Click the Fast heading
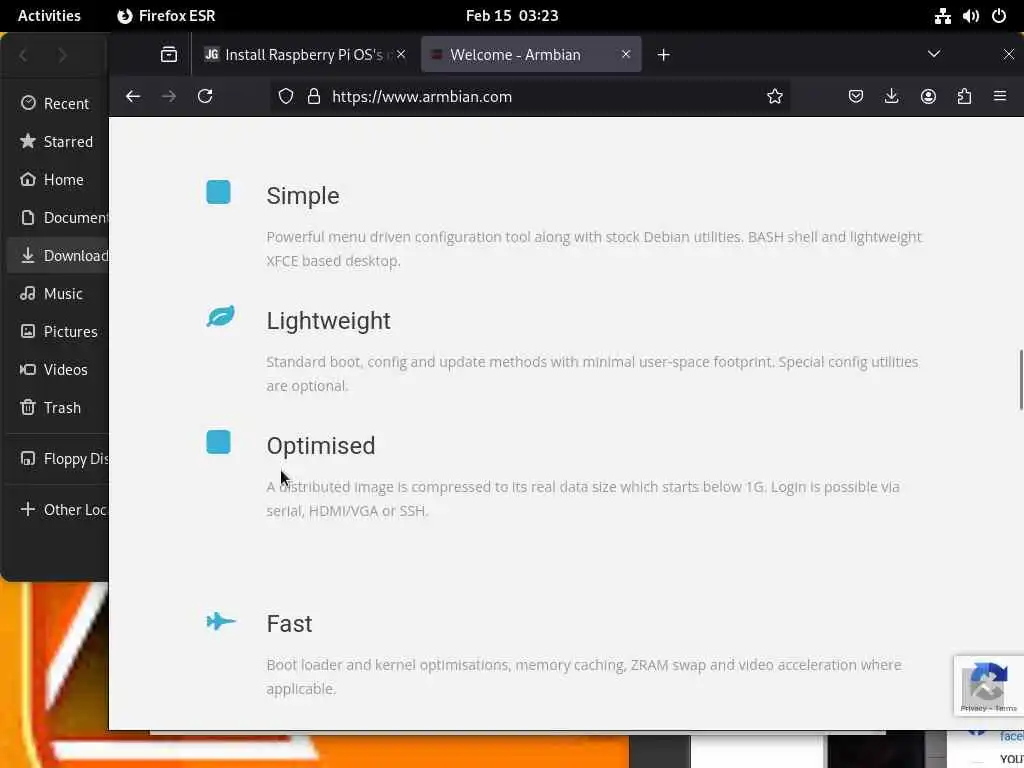 289,624
